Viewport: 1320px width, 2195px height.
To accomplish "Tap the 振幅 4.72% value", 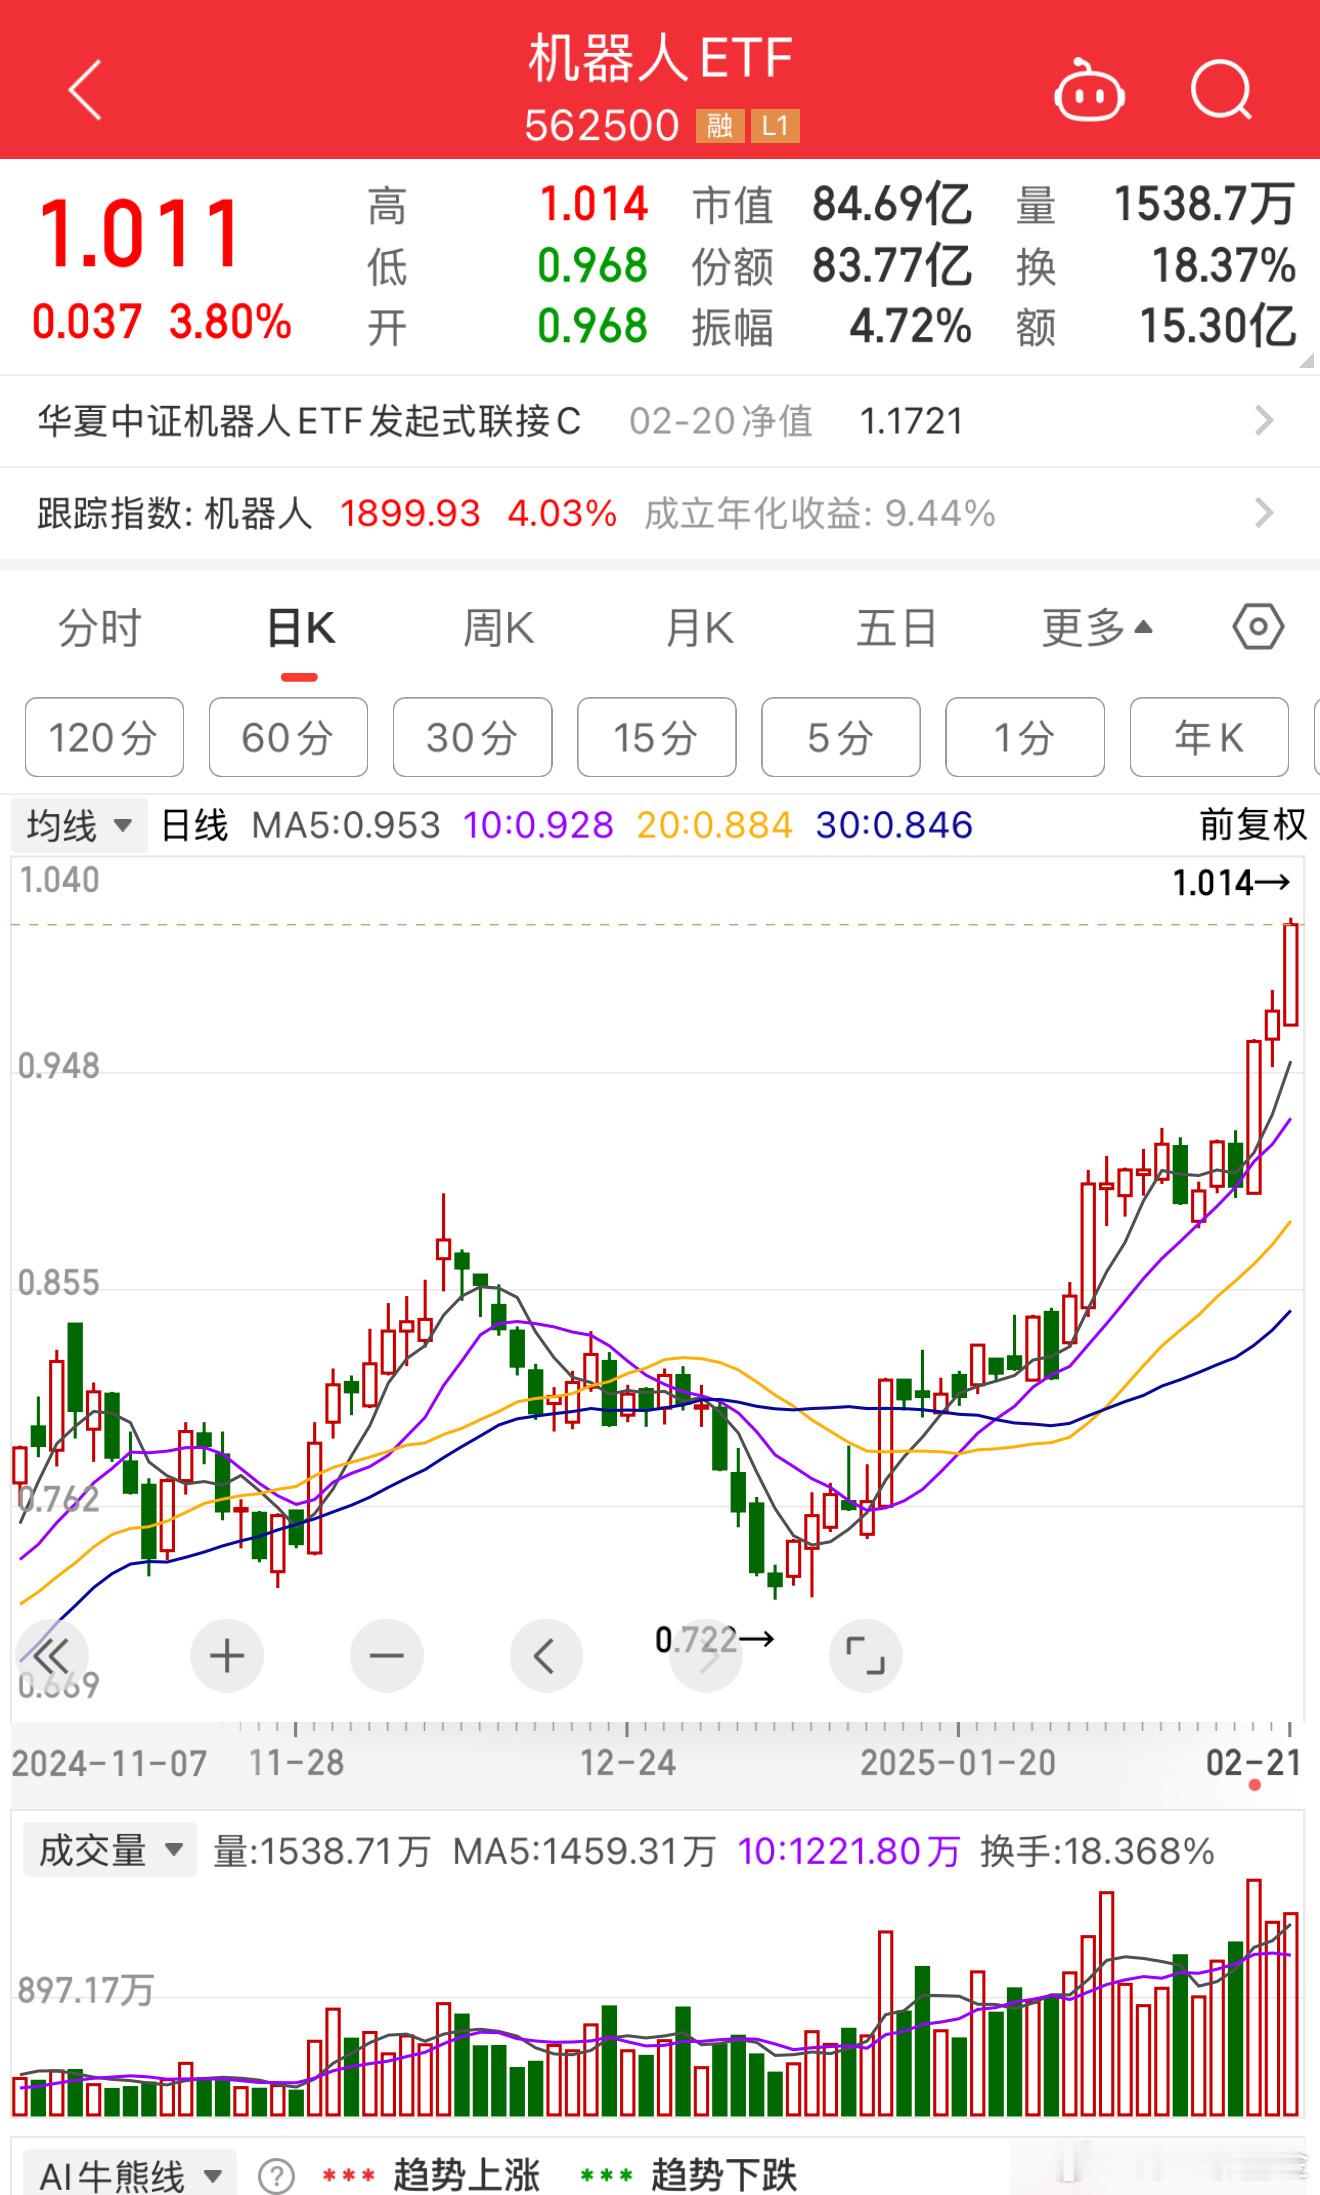I will (x=910, y=326).
